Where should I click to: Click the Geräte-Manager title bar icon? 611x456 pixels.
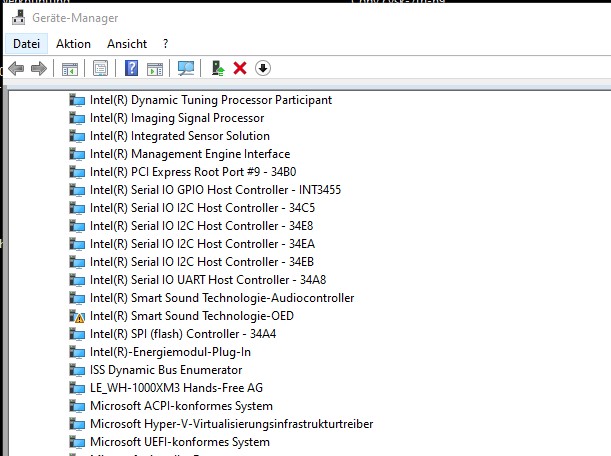18,18
